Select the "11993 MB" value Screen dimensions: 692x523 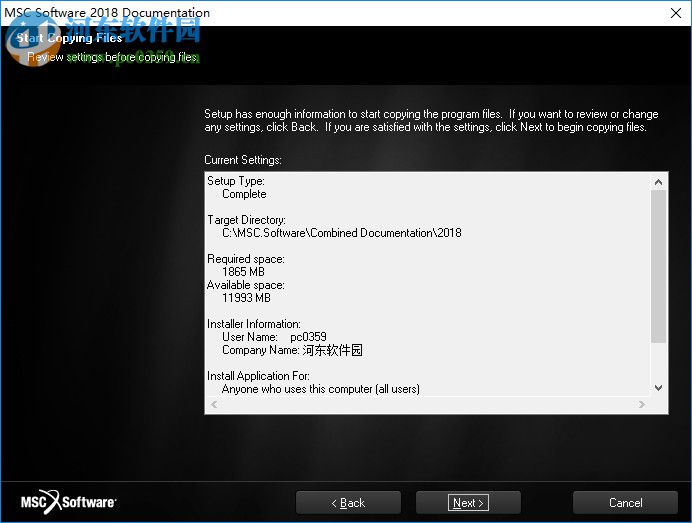click(246, 298)
